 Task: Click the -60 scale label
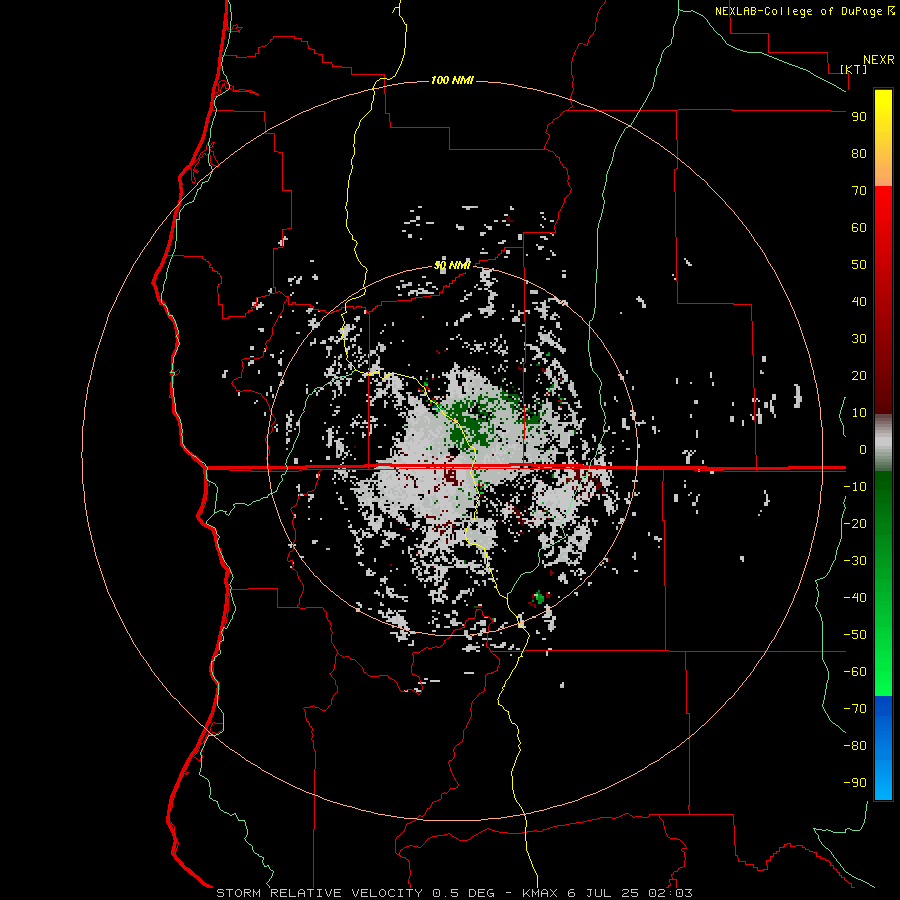pyautogui.click(x=855, y=672)
